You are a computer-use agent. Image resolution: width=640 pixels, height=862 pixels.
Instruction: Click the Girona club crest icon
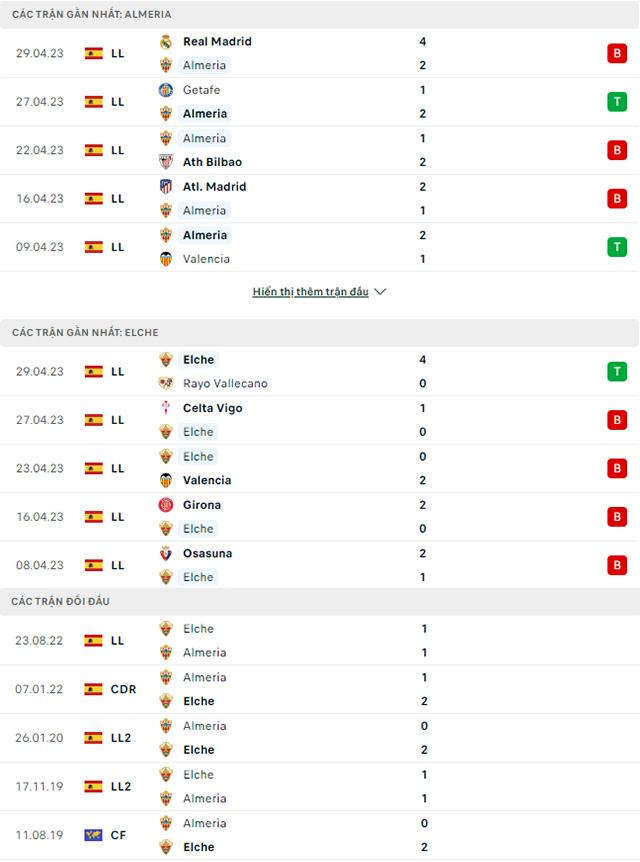tap(165, 505)
